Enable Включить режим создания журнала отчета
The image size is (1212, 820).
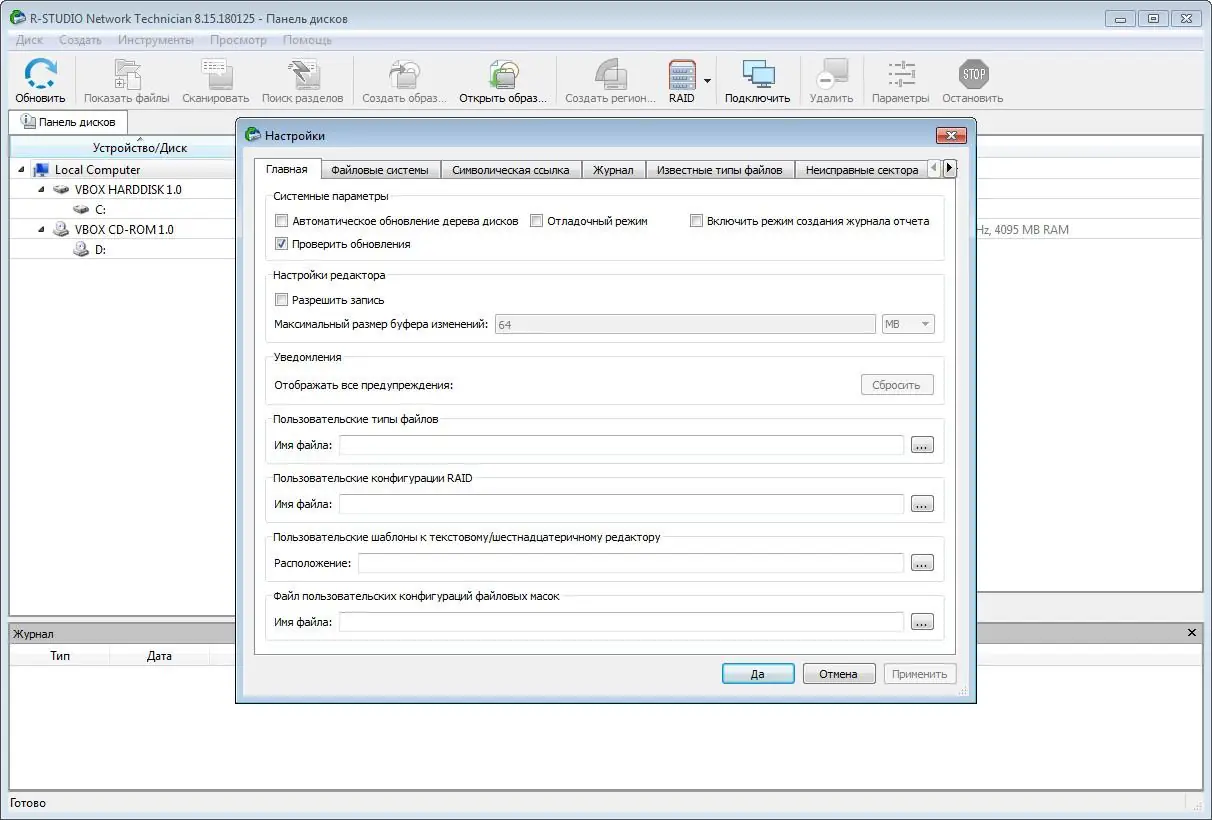point(696,221)
